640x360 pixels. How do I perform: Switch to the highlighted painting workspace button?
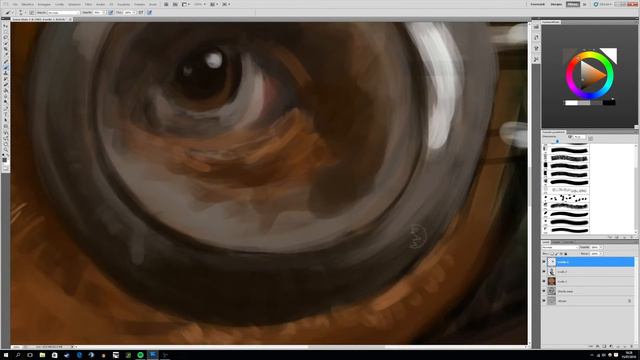(x=573, y=4)
